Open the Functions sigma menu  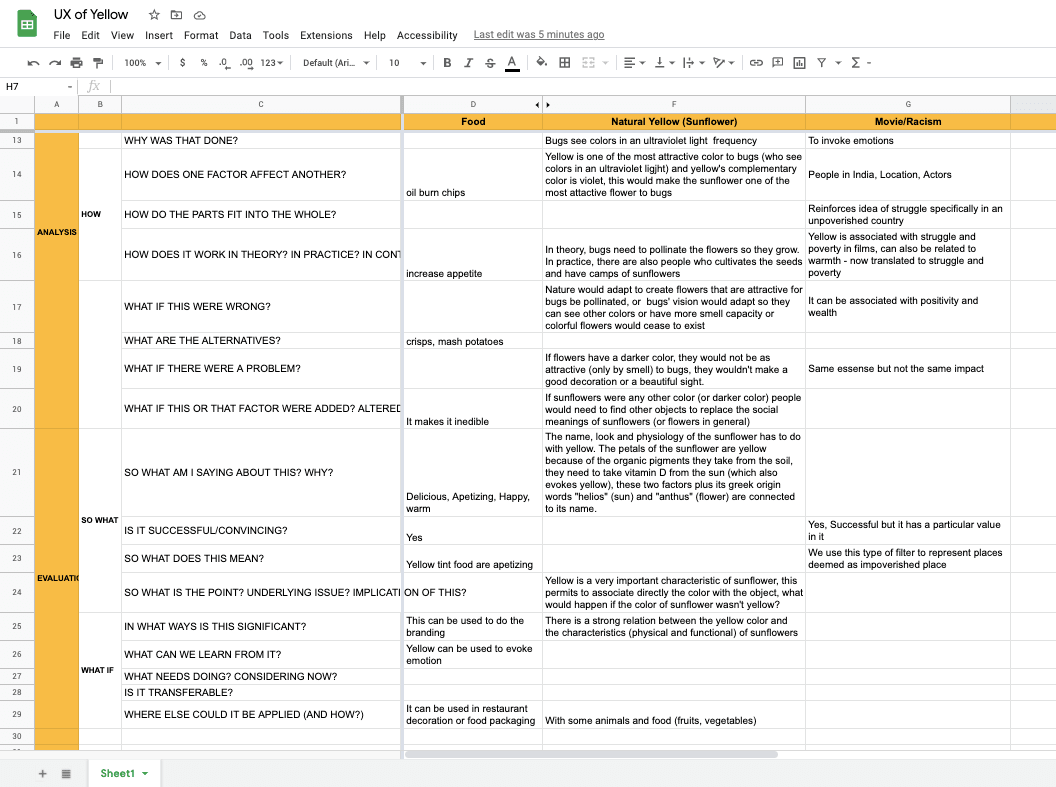click(860, 63)
